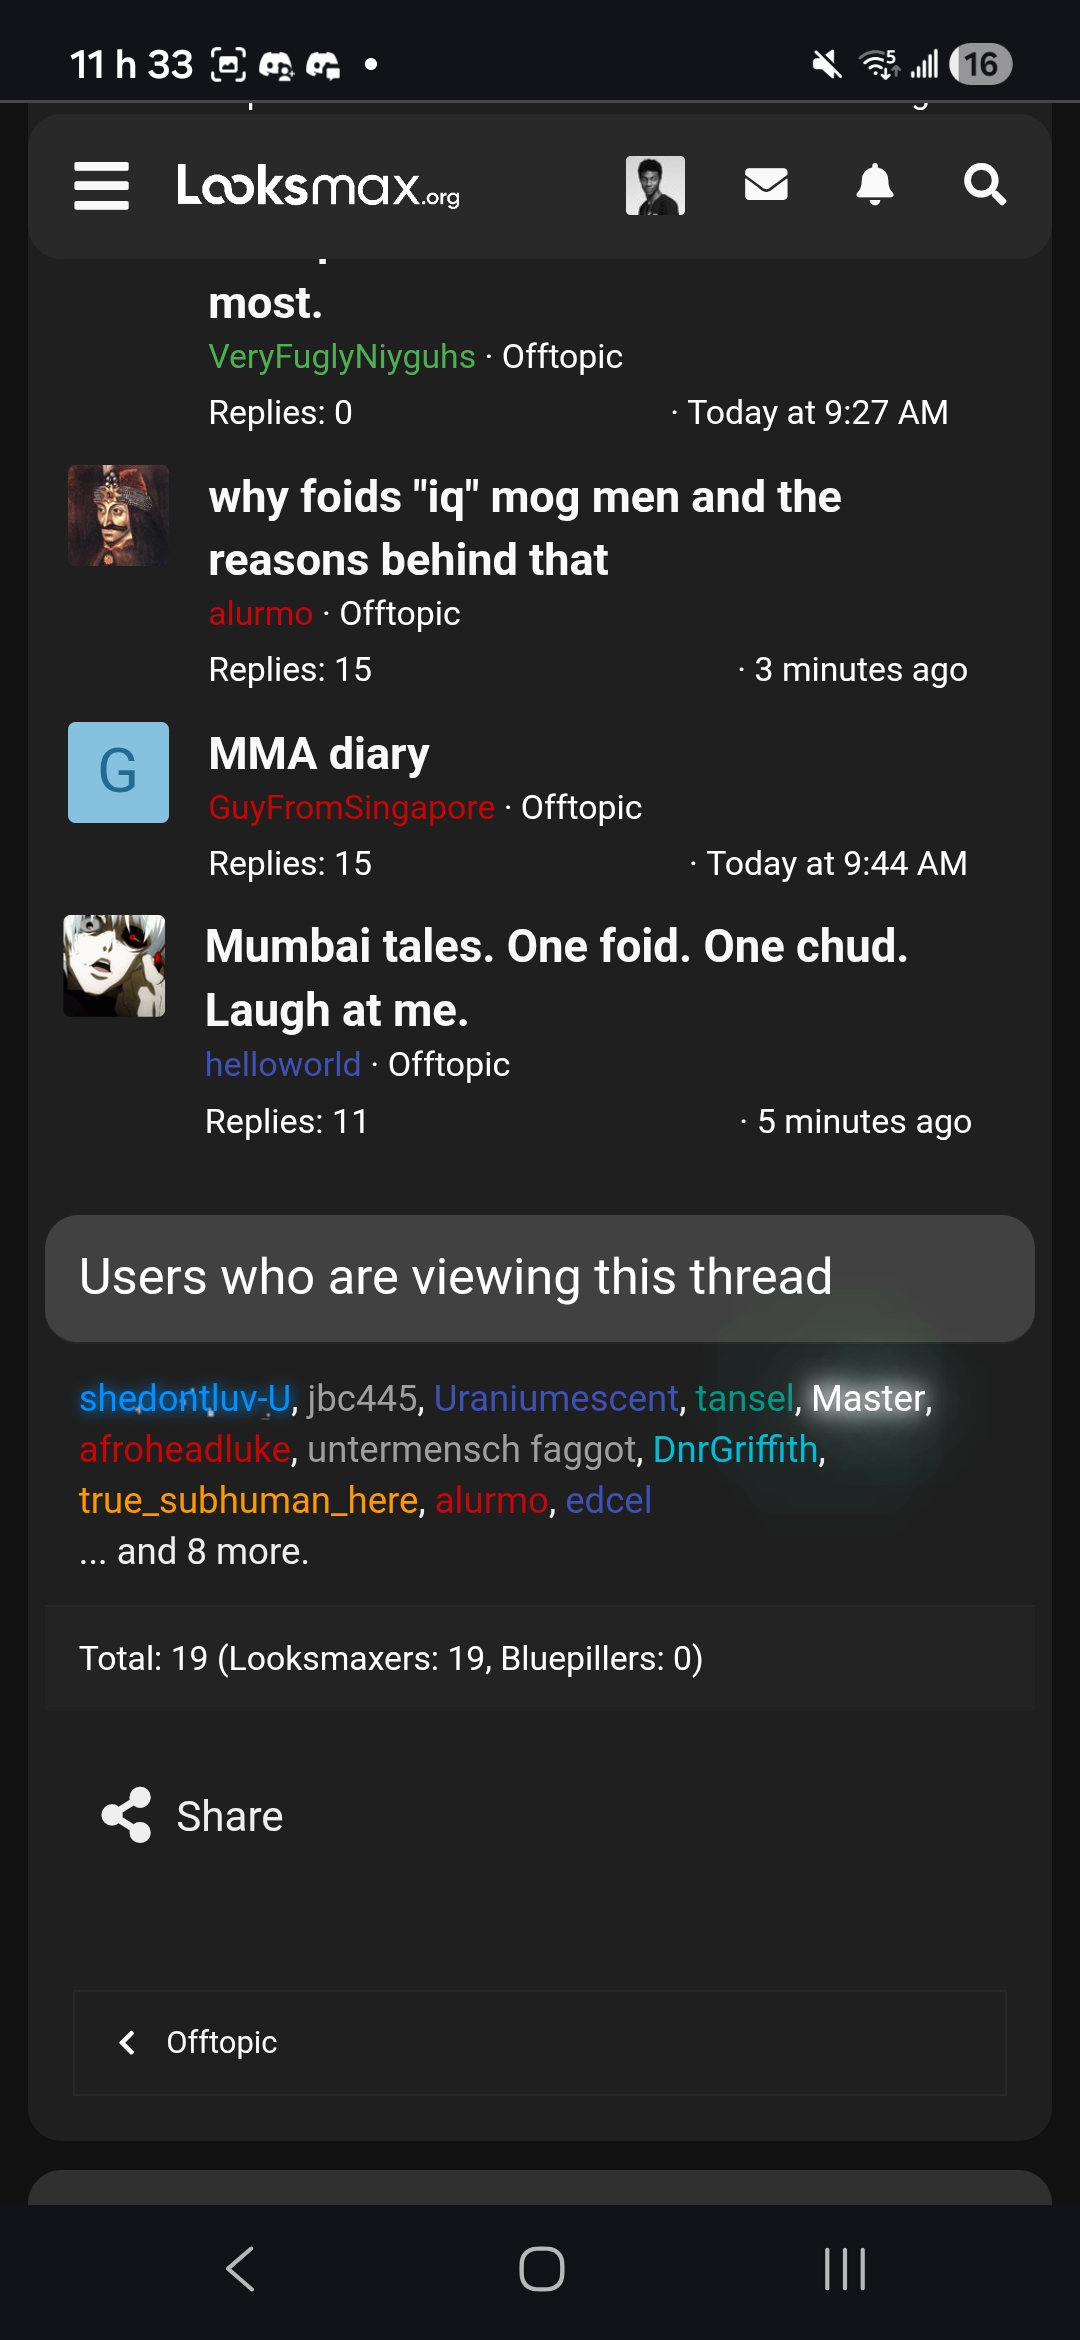Show notifications via bell icon
Image resolution: width=1080 pixels, height=2340 pixels.
(x=875, y=185)
